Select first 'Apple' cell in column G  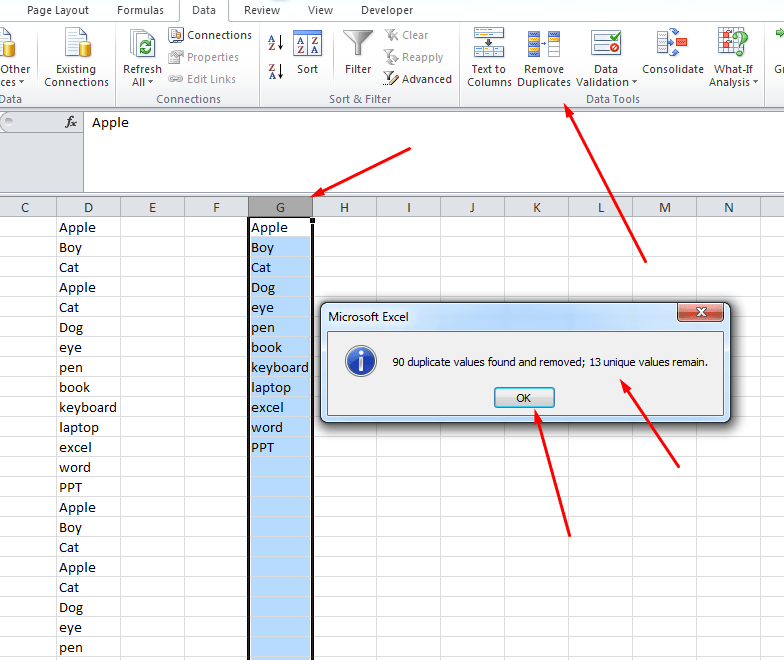click(x=280, y=227)
